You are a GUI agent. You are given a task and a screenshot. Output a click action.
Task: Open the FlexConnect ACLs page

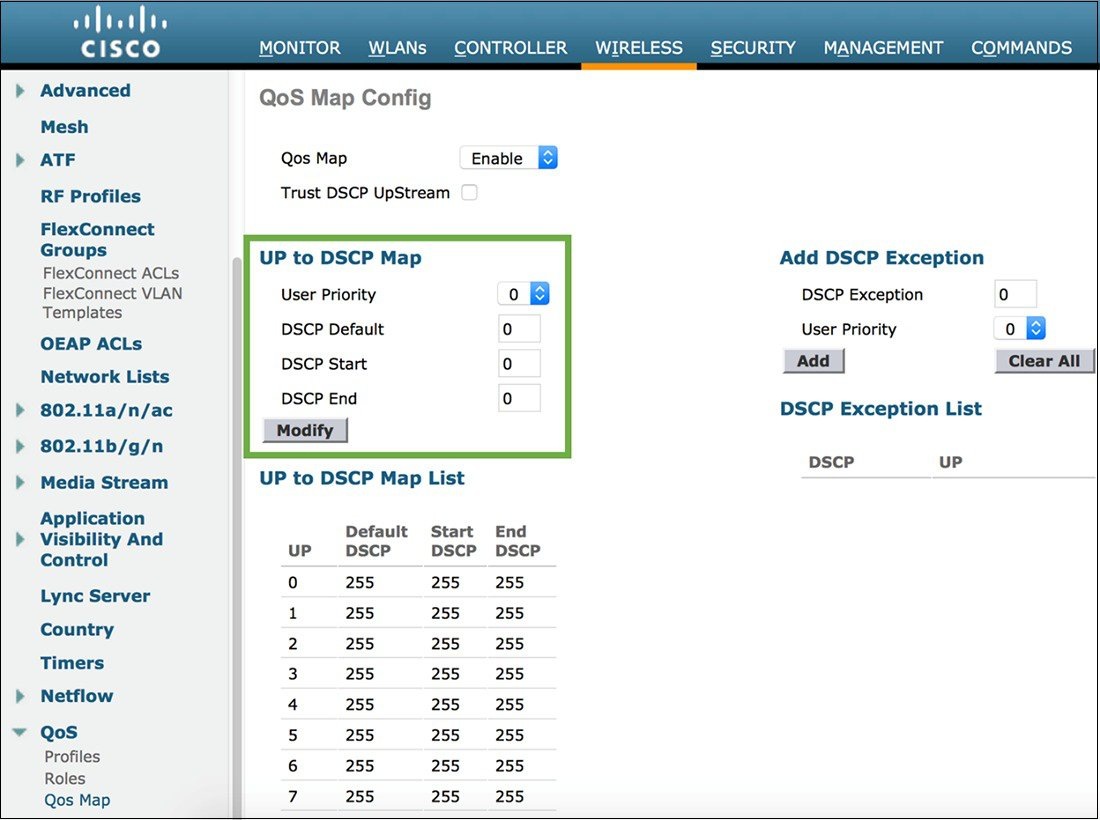point(110,273)
